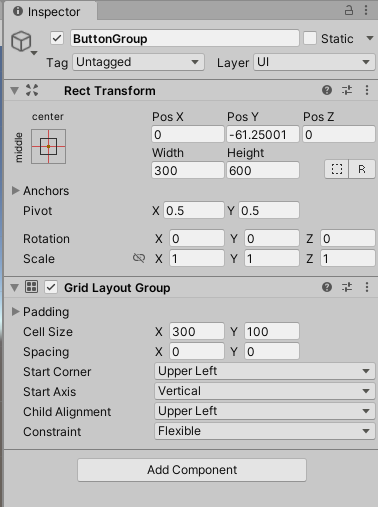Click the Scale label

coord(39,259)
